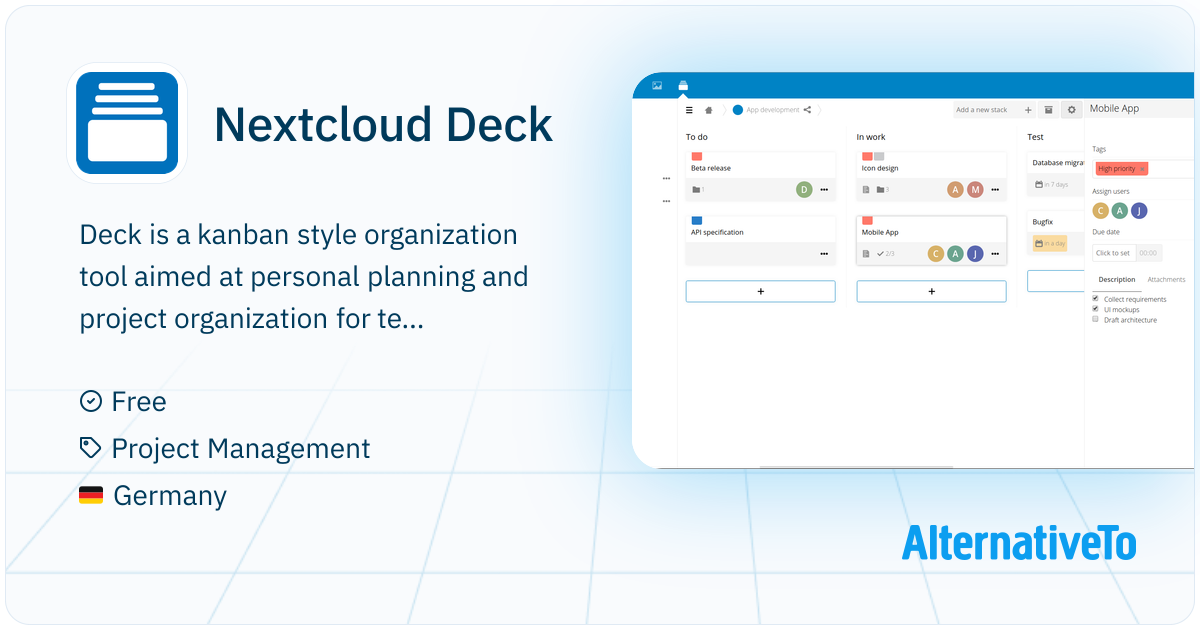Image resolution: width=1200 pixels, height=630 pixels.
Task: Uncheck UI mockups checkbox
Action: click(1096, 309)
